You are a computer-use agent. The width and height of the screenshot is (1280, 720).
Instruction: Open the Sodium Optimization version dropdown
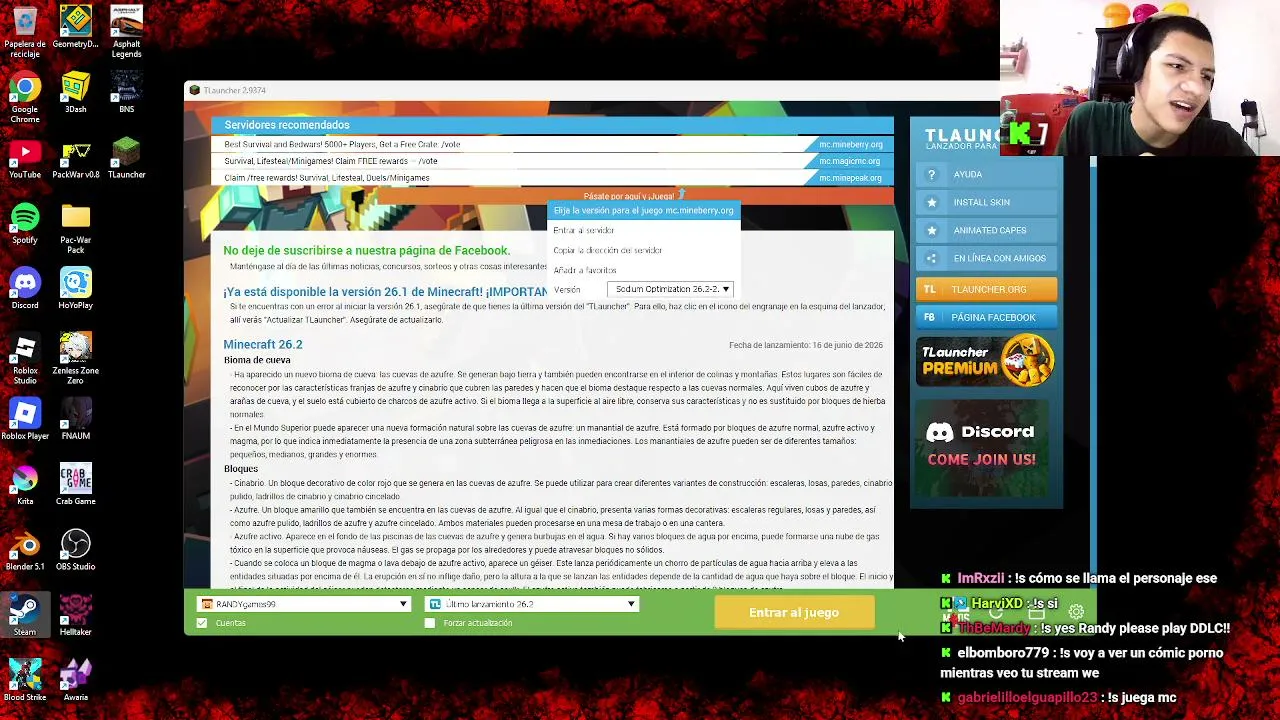[670, 289]
